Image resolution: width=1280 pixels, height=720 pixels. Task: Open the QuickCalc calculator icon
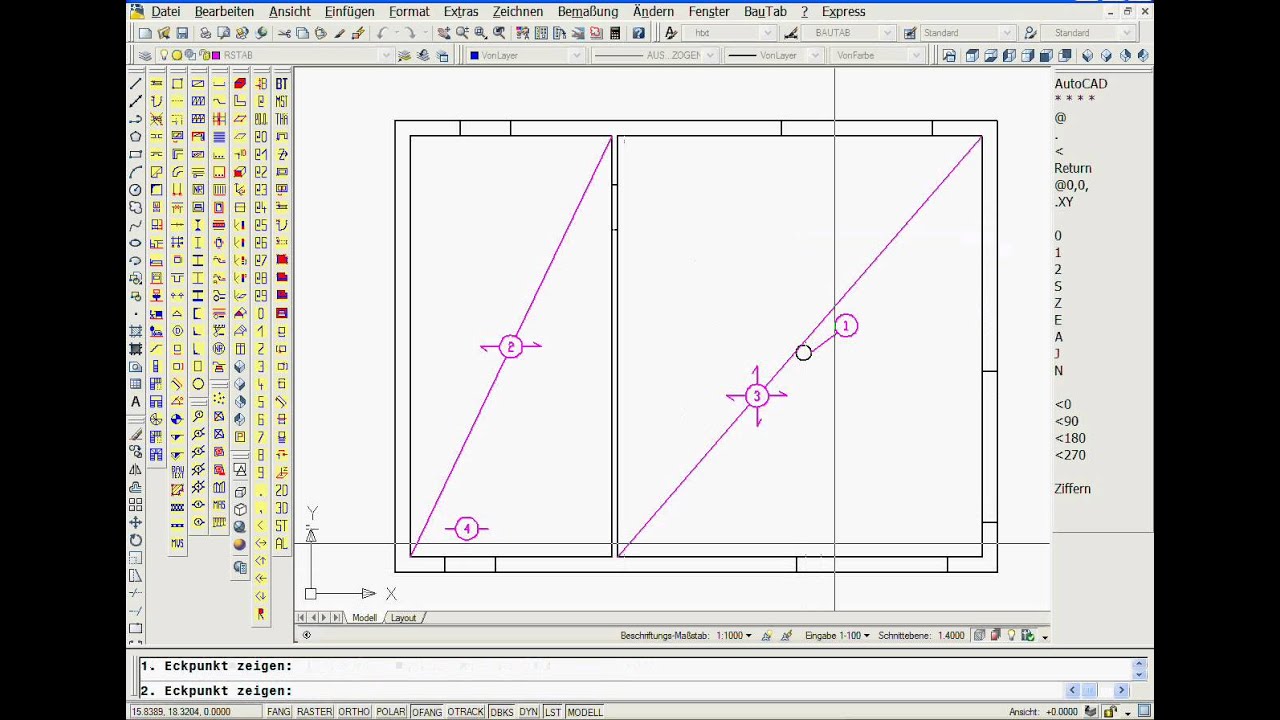pyautogui.click(x=615, y=33)
